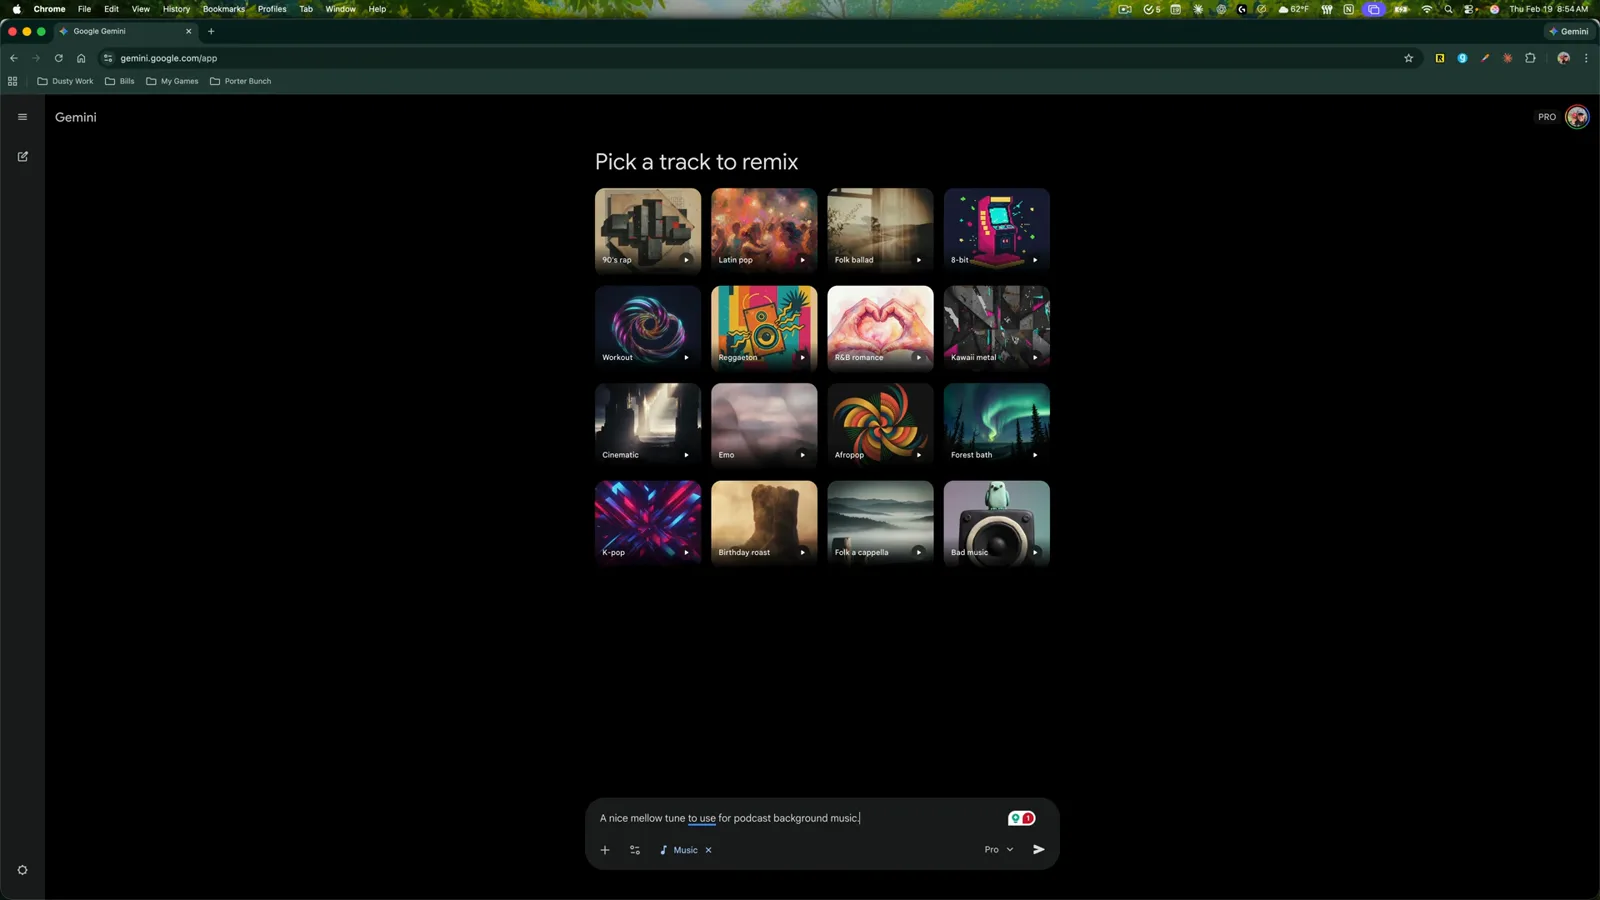Open the Pro model selector dropdown
This screenshot has width=1600, height=900.
[x=998, y=849]
